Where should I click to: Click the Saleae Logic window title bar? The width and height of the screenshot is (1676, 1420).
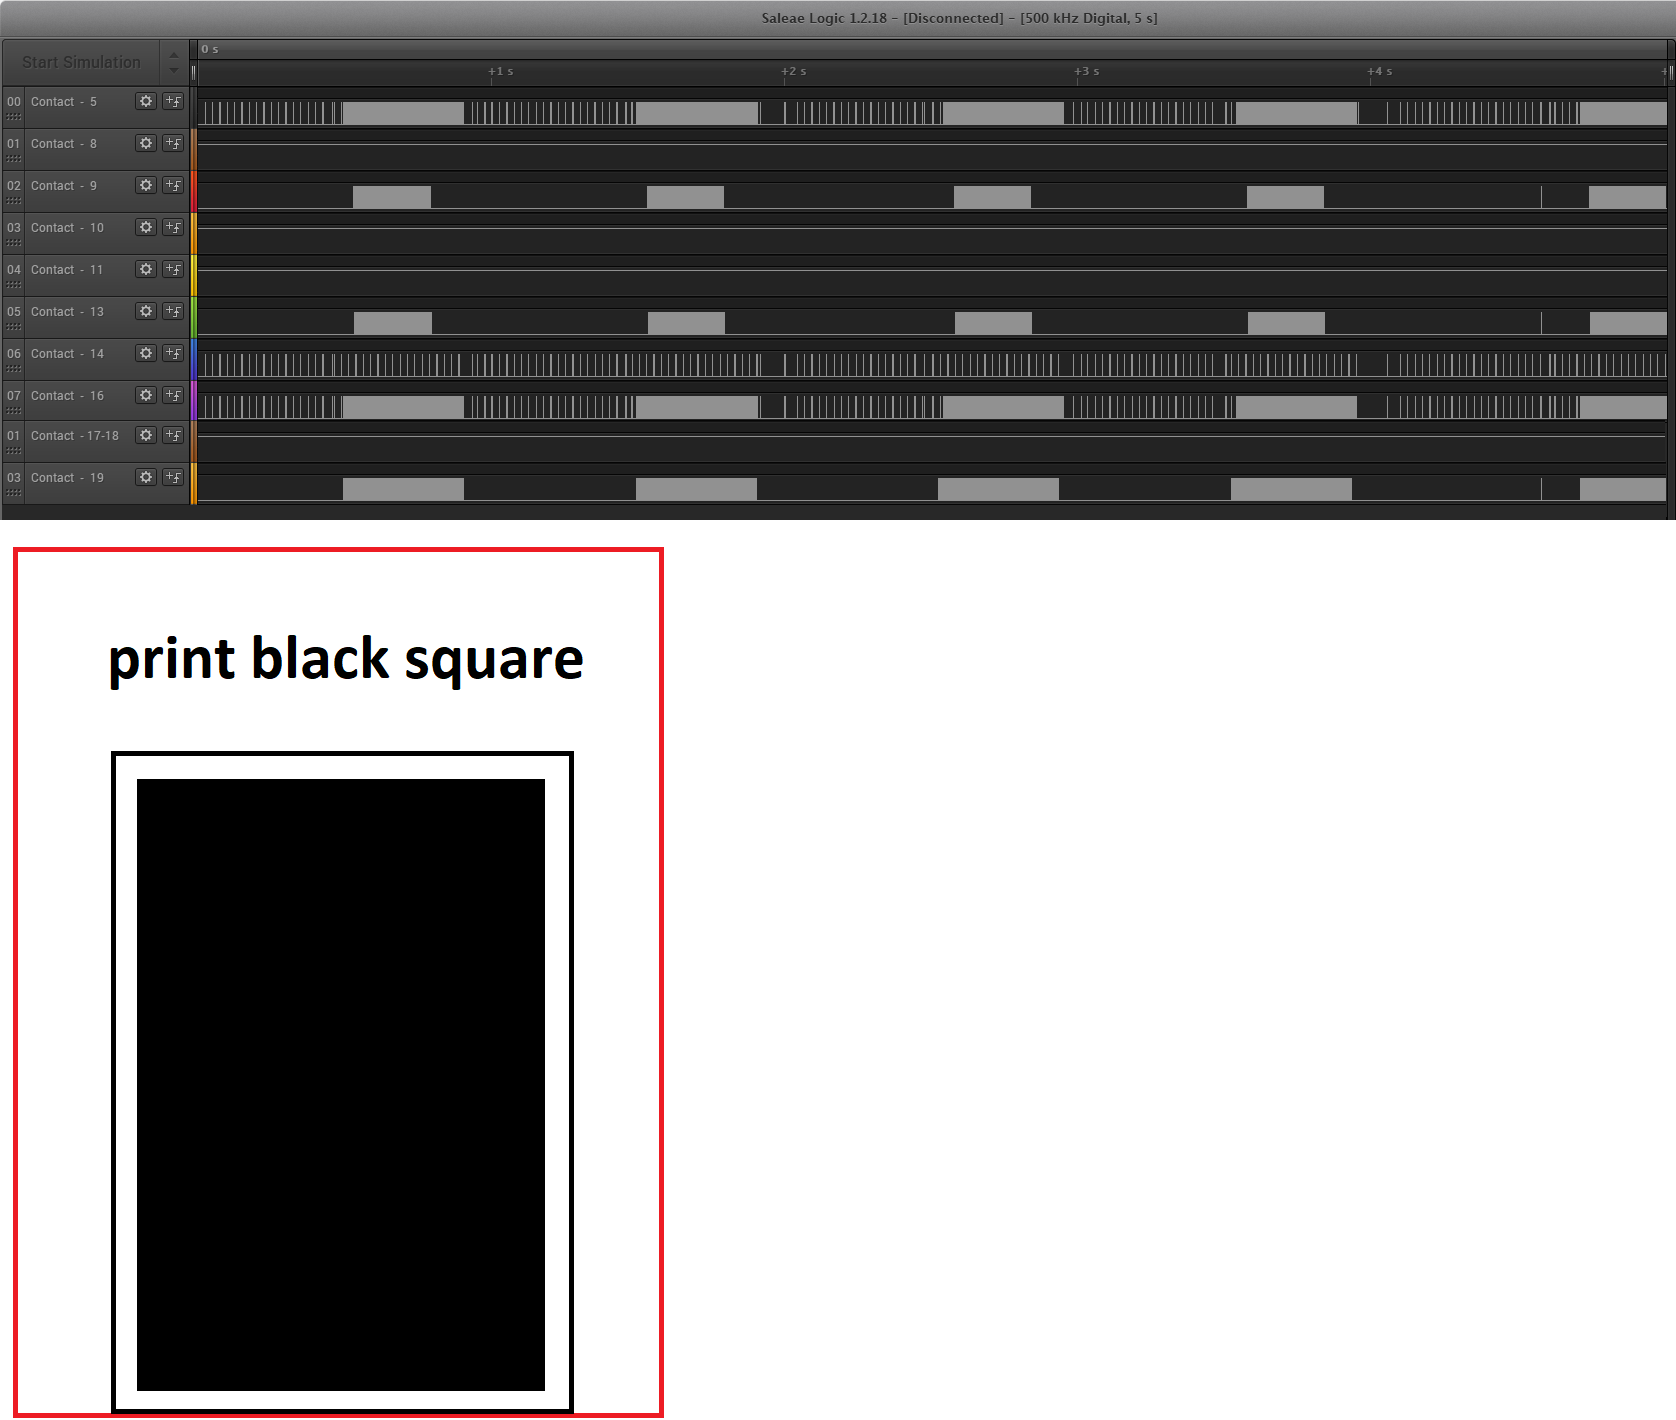pyautogui.click(x=838, y=18)
